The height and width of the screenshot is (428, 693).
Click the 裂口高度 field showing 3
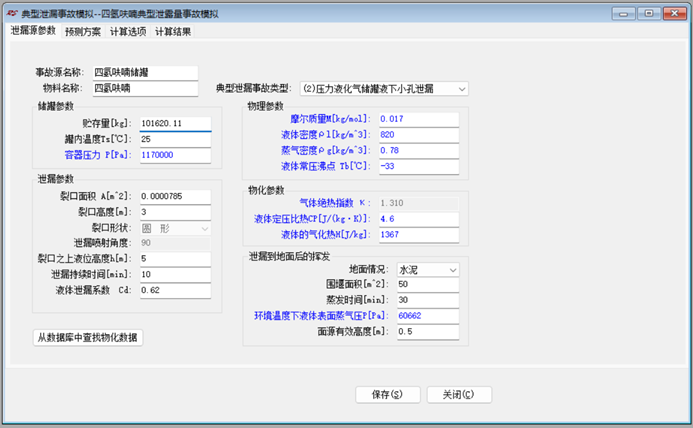(x=175, y=212)
